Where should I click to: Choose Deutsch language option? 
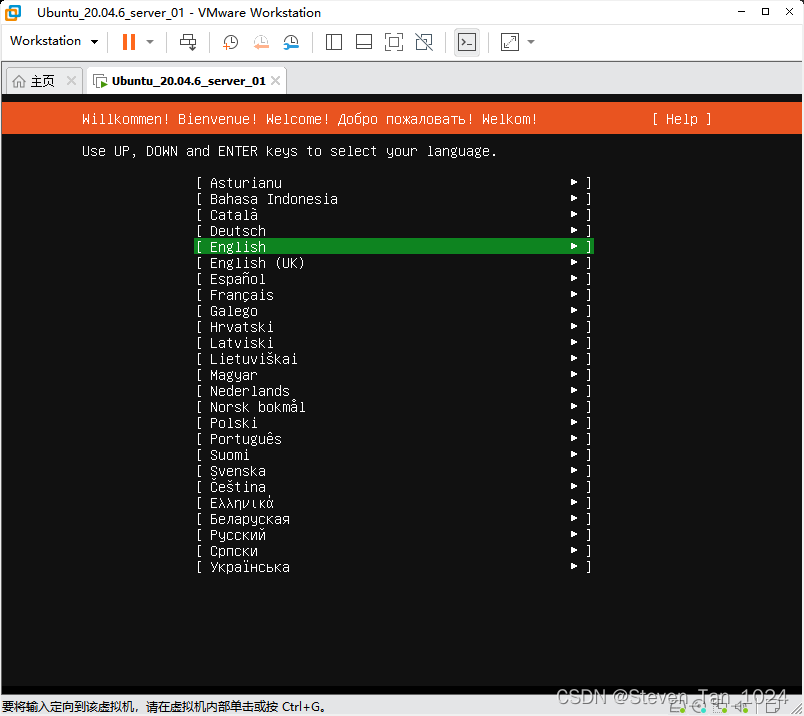click(394, 230)
